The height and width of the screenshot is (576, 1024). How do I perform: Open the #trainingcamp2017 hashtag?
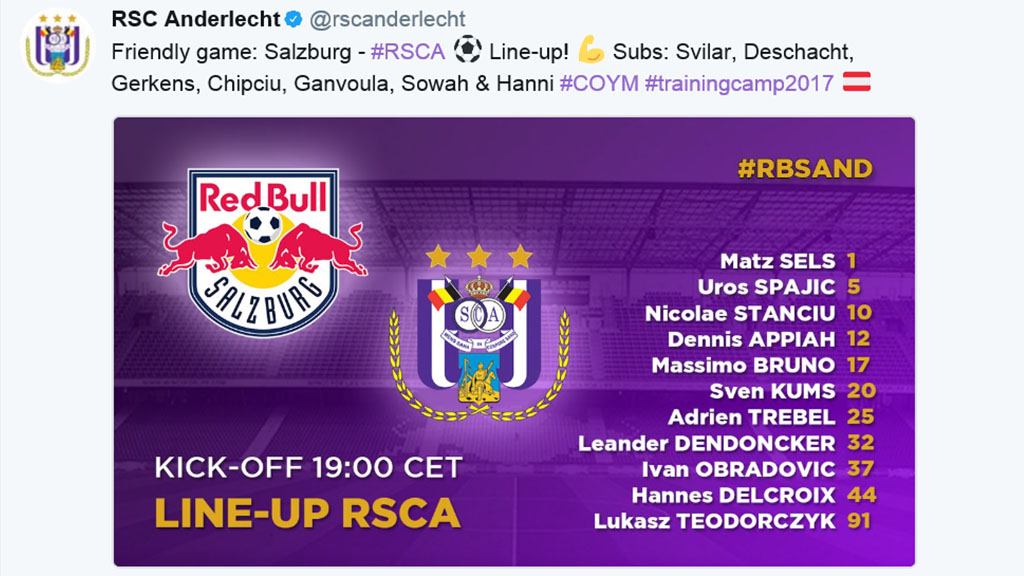point(739,84)
